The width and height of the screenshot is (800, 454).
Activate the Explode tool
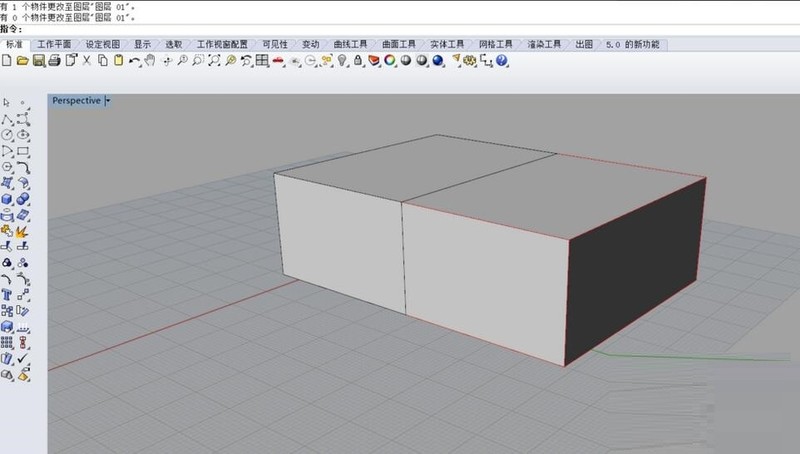coord(22,231)
